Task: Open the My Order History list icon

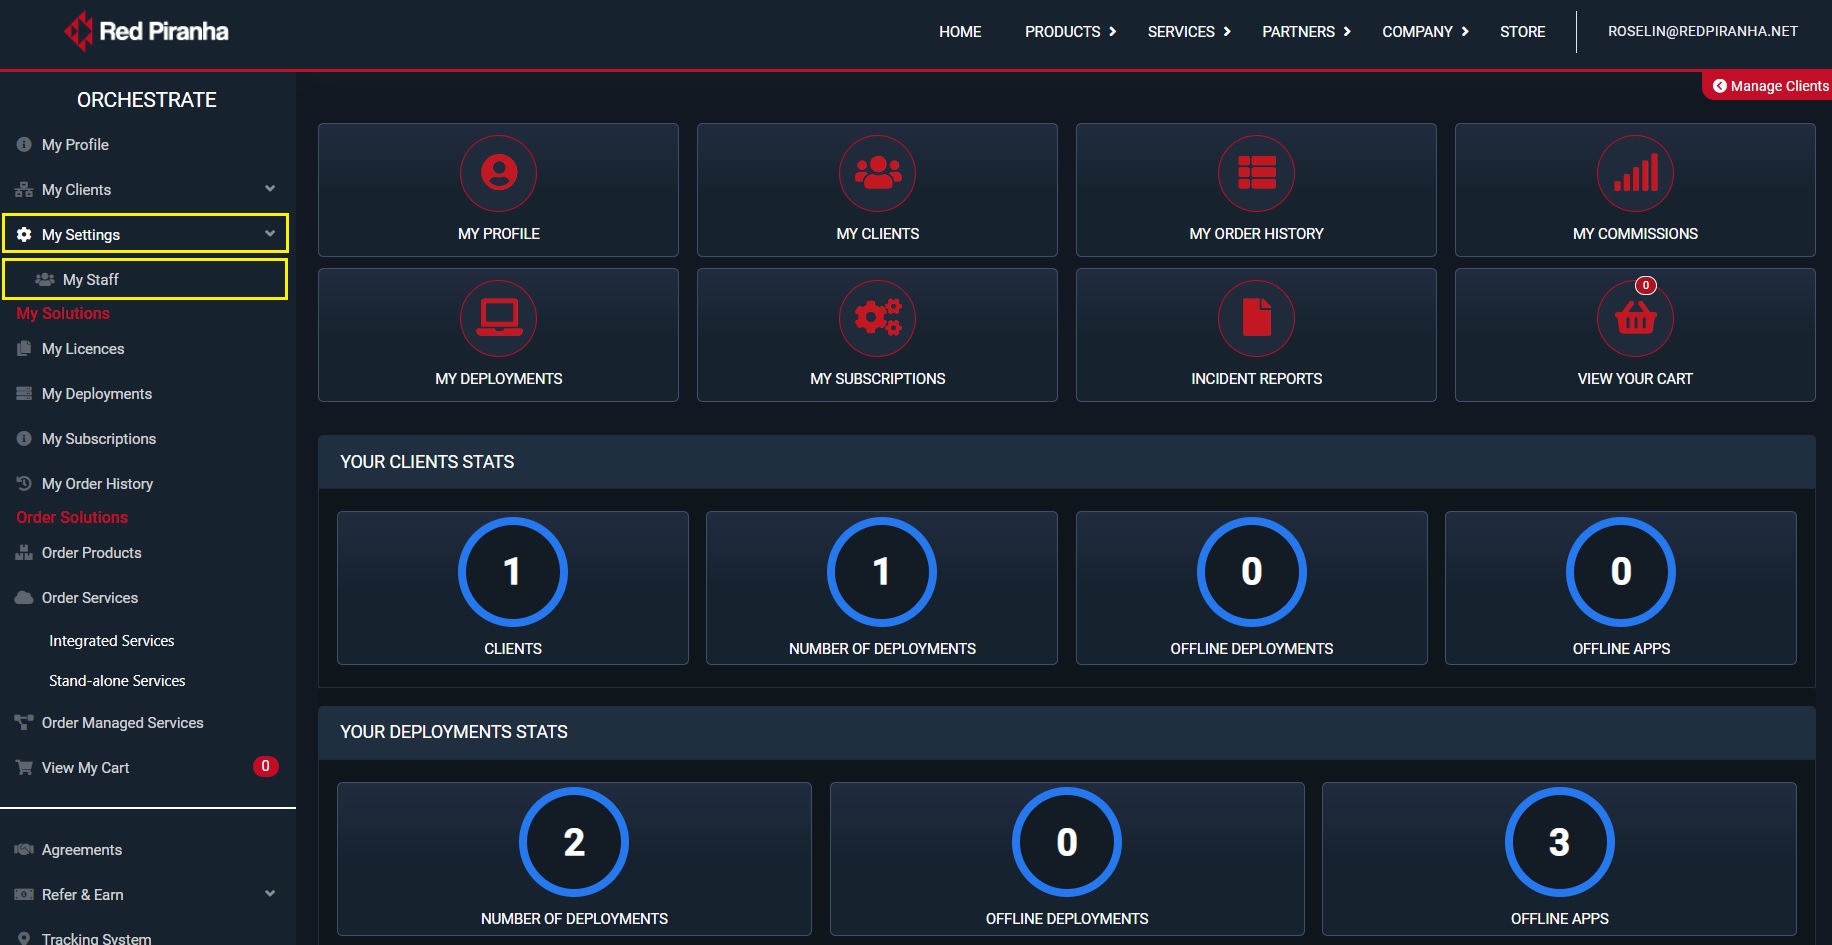Action: pos(1256,173)
